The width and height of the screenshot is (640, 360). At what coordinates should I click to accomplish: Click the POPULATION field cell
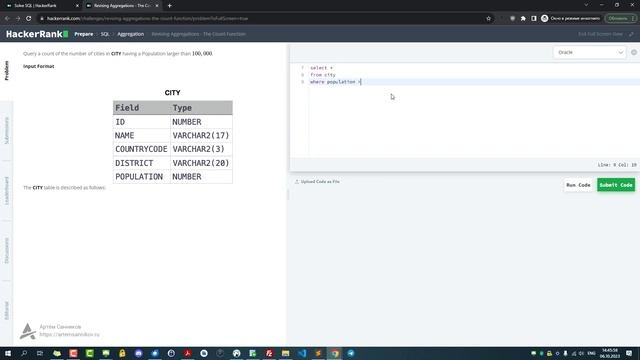[x=141, y=177]
